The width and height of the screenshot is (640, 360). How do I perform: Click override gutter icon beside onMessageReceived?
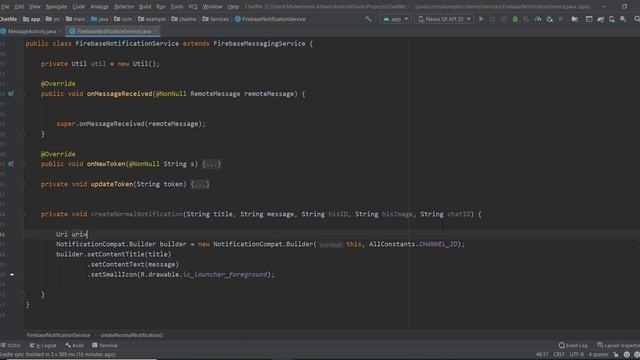point(11,93)
